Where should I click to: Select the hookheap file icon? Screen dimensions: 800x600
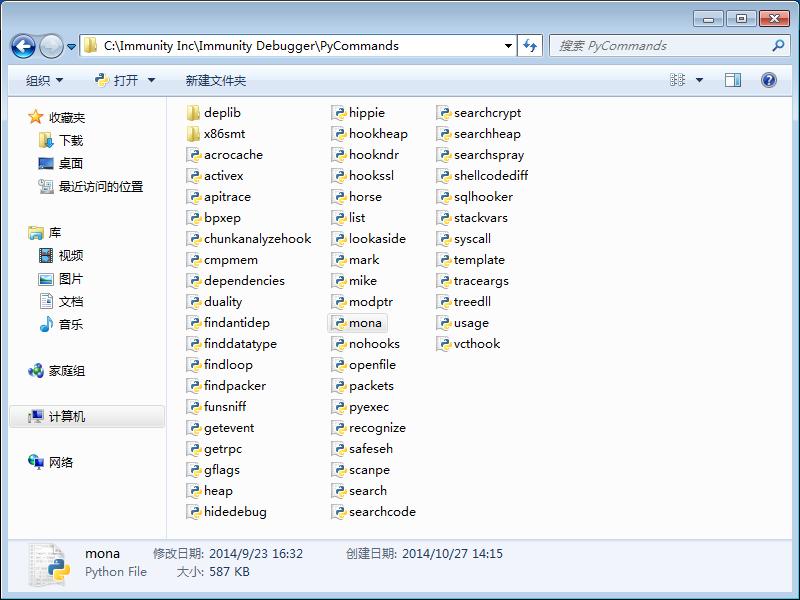click(338, 134)
